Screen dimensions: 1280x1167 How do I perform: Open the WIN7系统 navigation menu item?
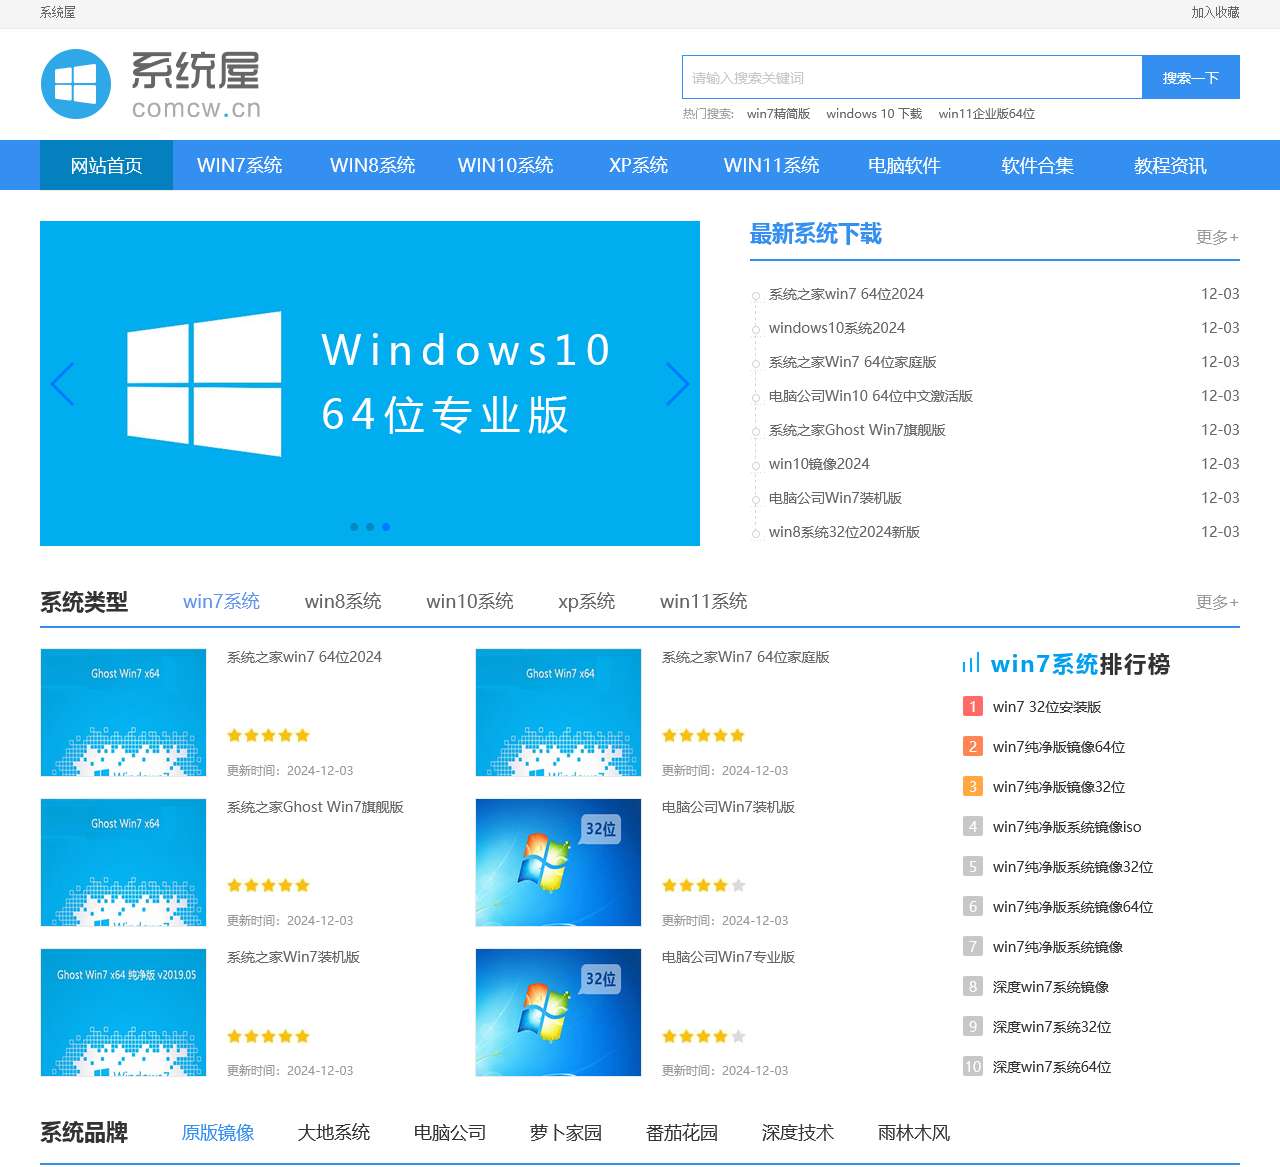[x=240, y=165]
